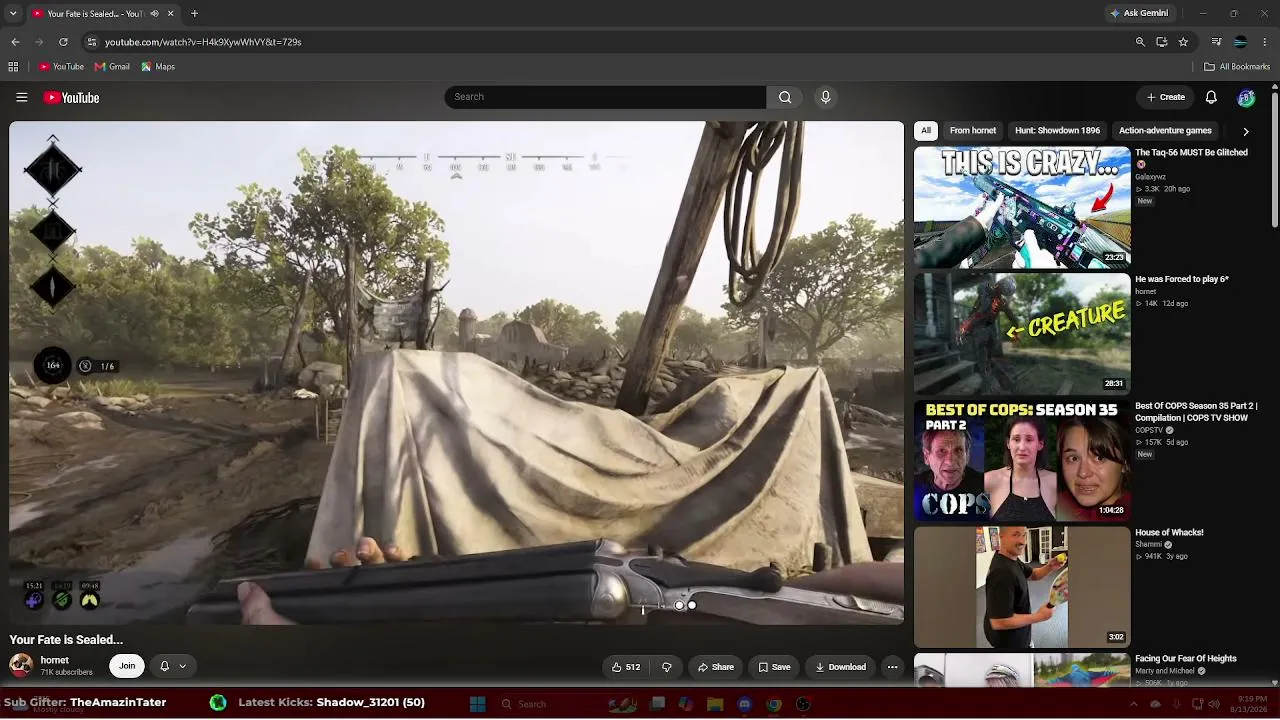The width and height of the screenshot is (1280, 720).
Task: Open the YouTube account avatar menu
Action: [1246, 97]
